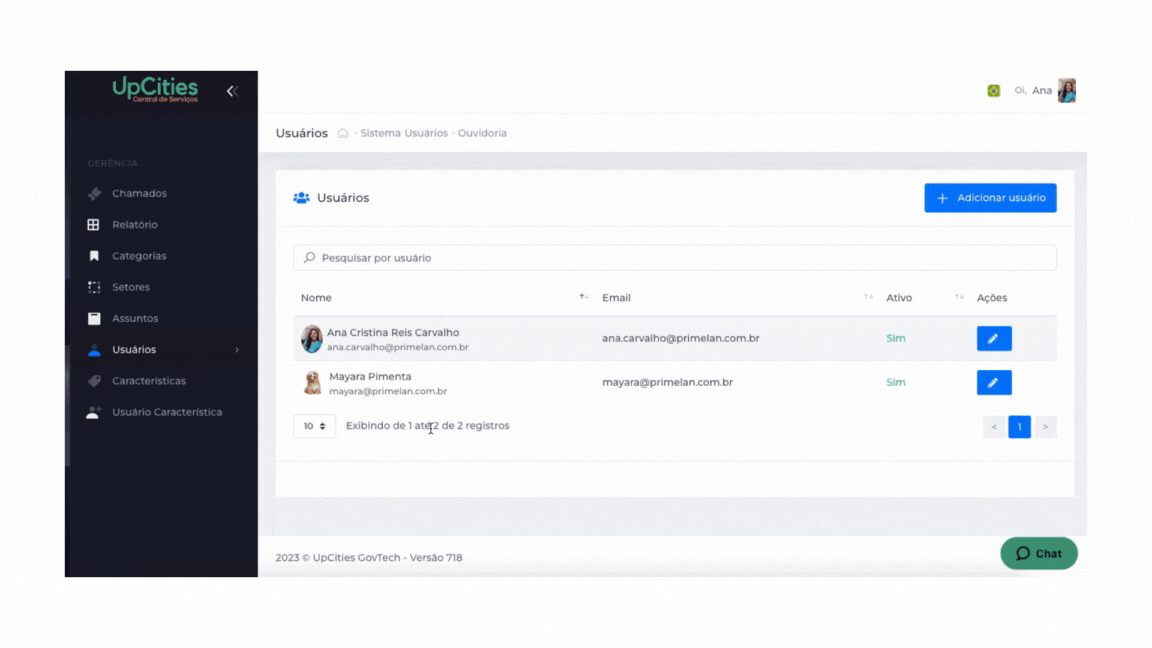Open Relatório in the sidebar

[x=134, y=225]
